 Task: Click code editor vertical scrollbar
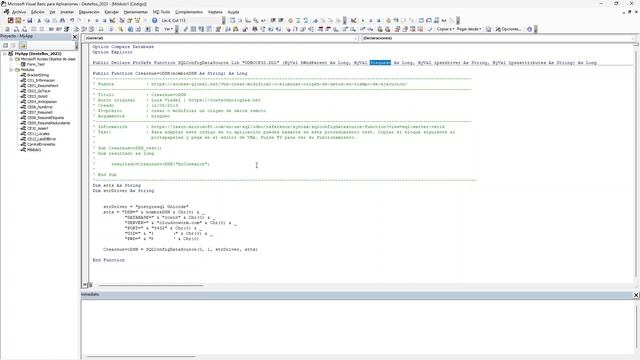pyautogui.click(x=636, y=161)
